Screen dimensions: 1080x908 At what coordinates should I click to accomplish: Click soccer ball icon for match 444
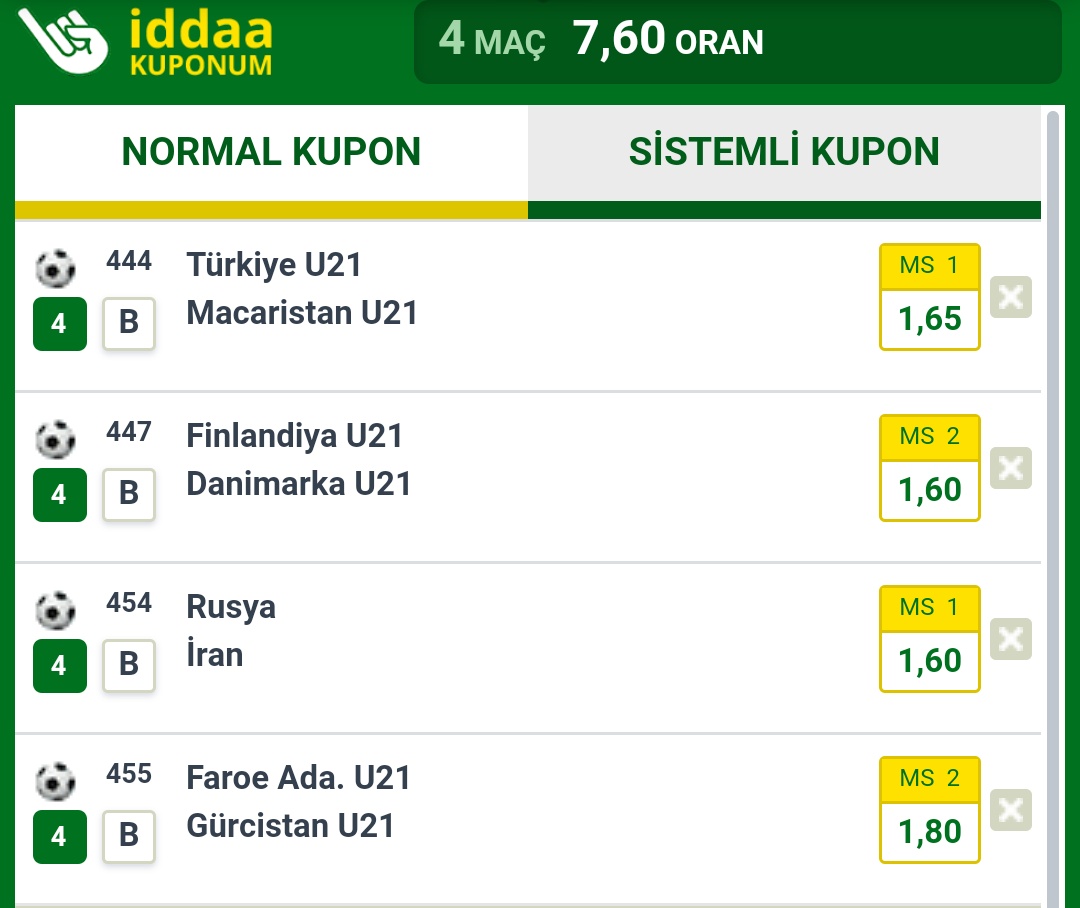55,268
